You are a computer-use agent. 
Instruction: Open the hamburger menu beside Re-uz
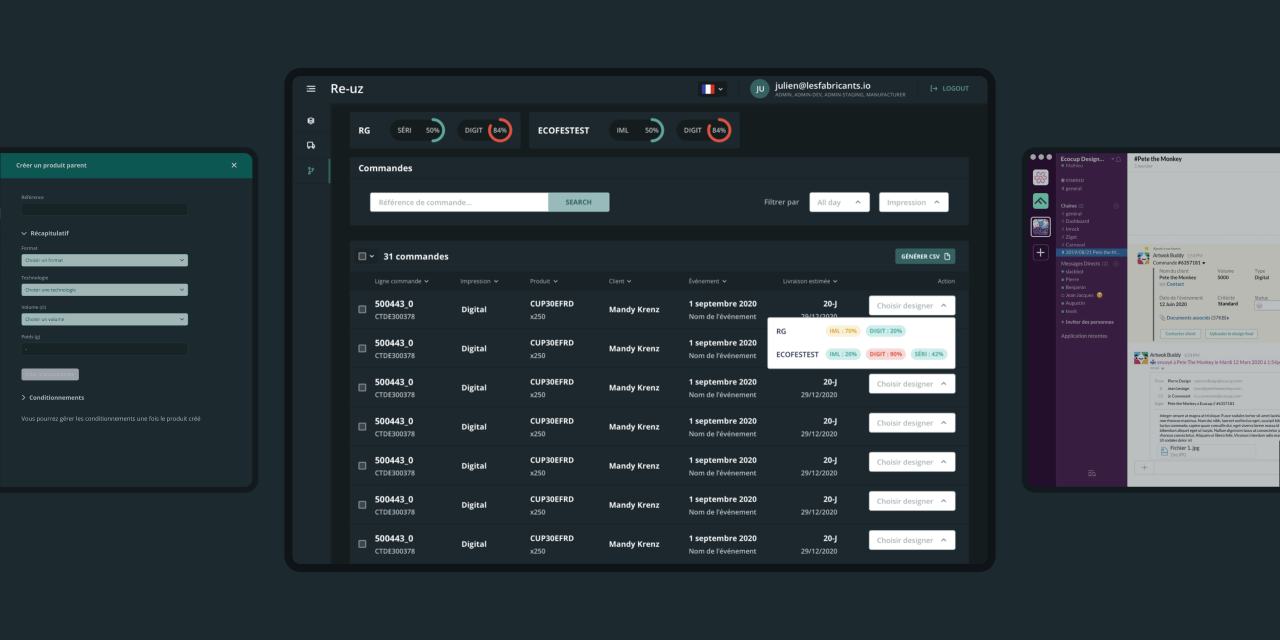pyautogui.click(x=311, y=89)
